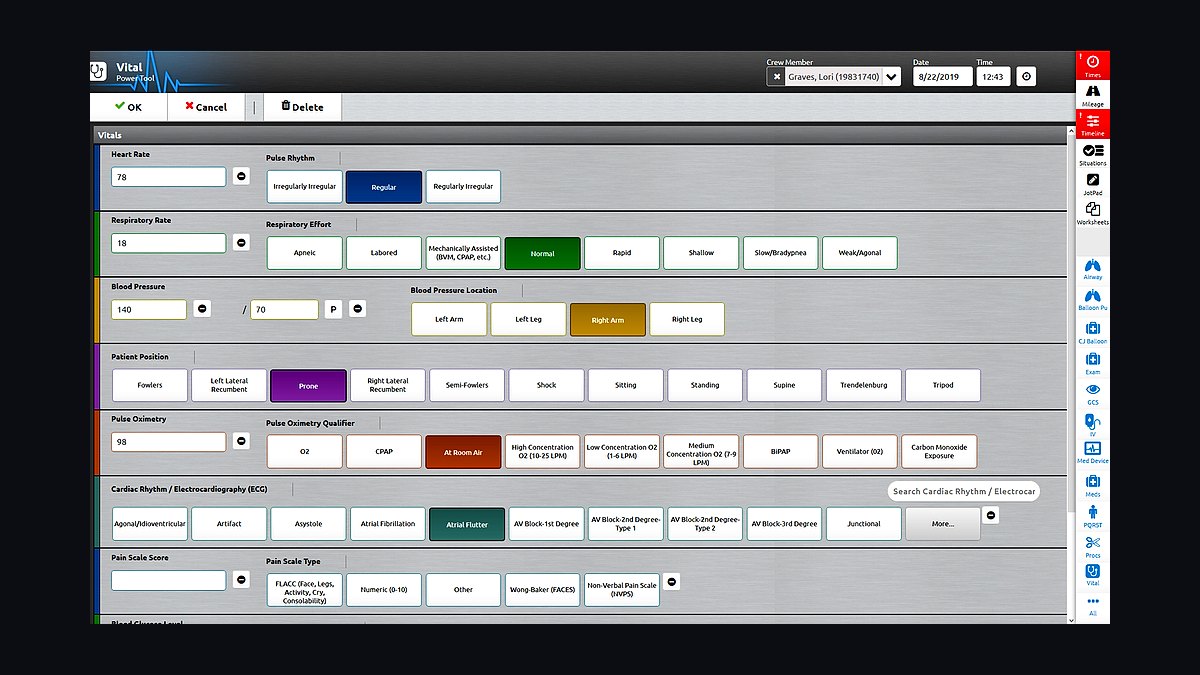Click the Pain Scale Score field
1200x675 pixels.
click(x=169, y=580)
